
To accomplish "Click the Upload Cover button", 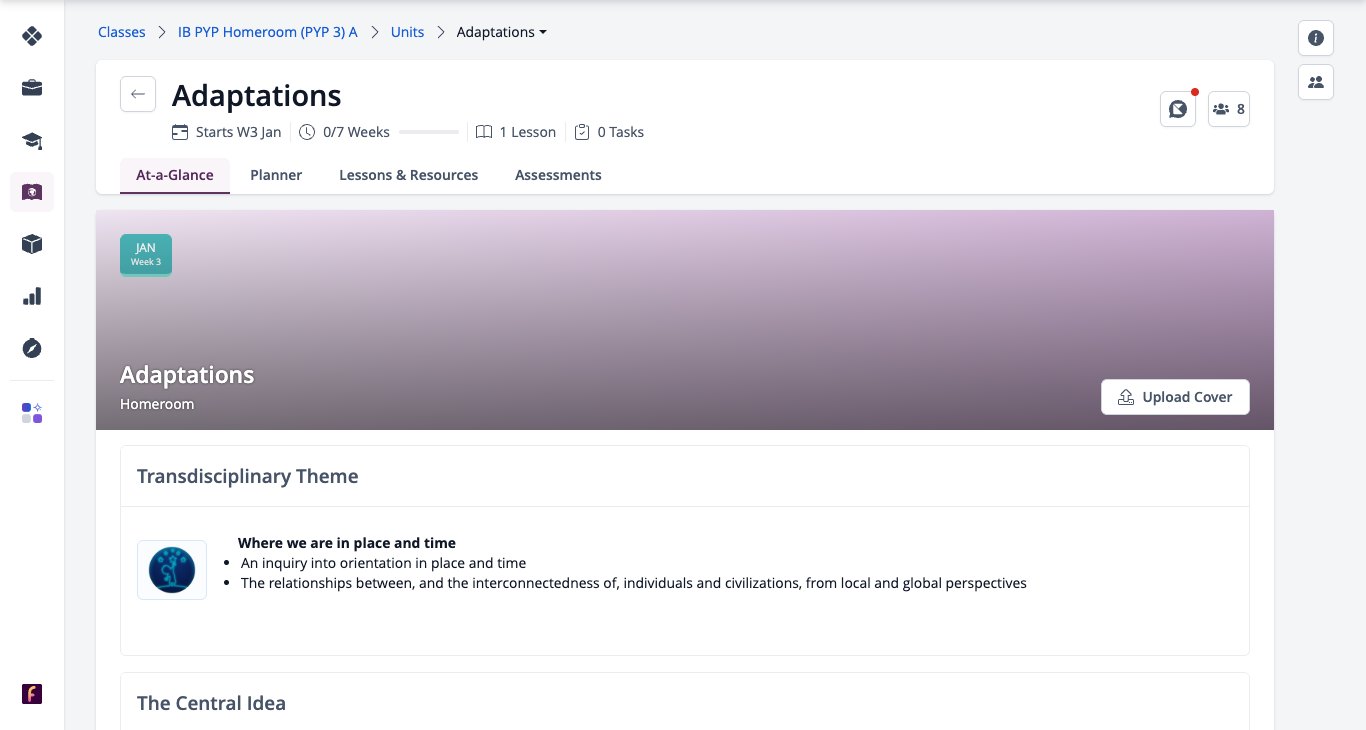I will pos(1175,397).
